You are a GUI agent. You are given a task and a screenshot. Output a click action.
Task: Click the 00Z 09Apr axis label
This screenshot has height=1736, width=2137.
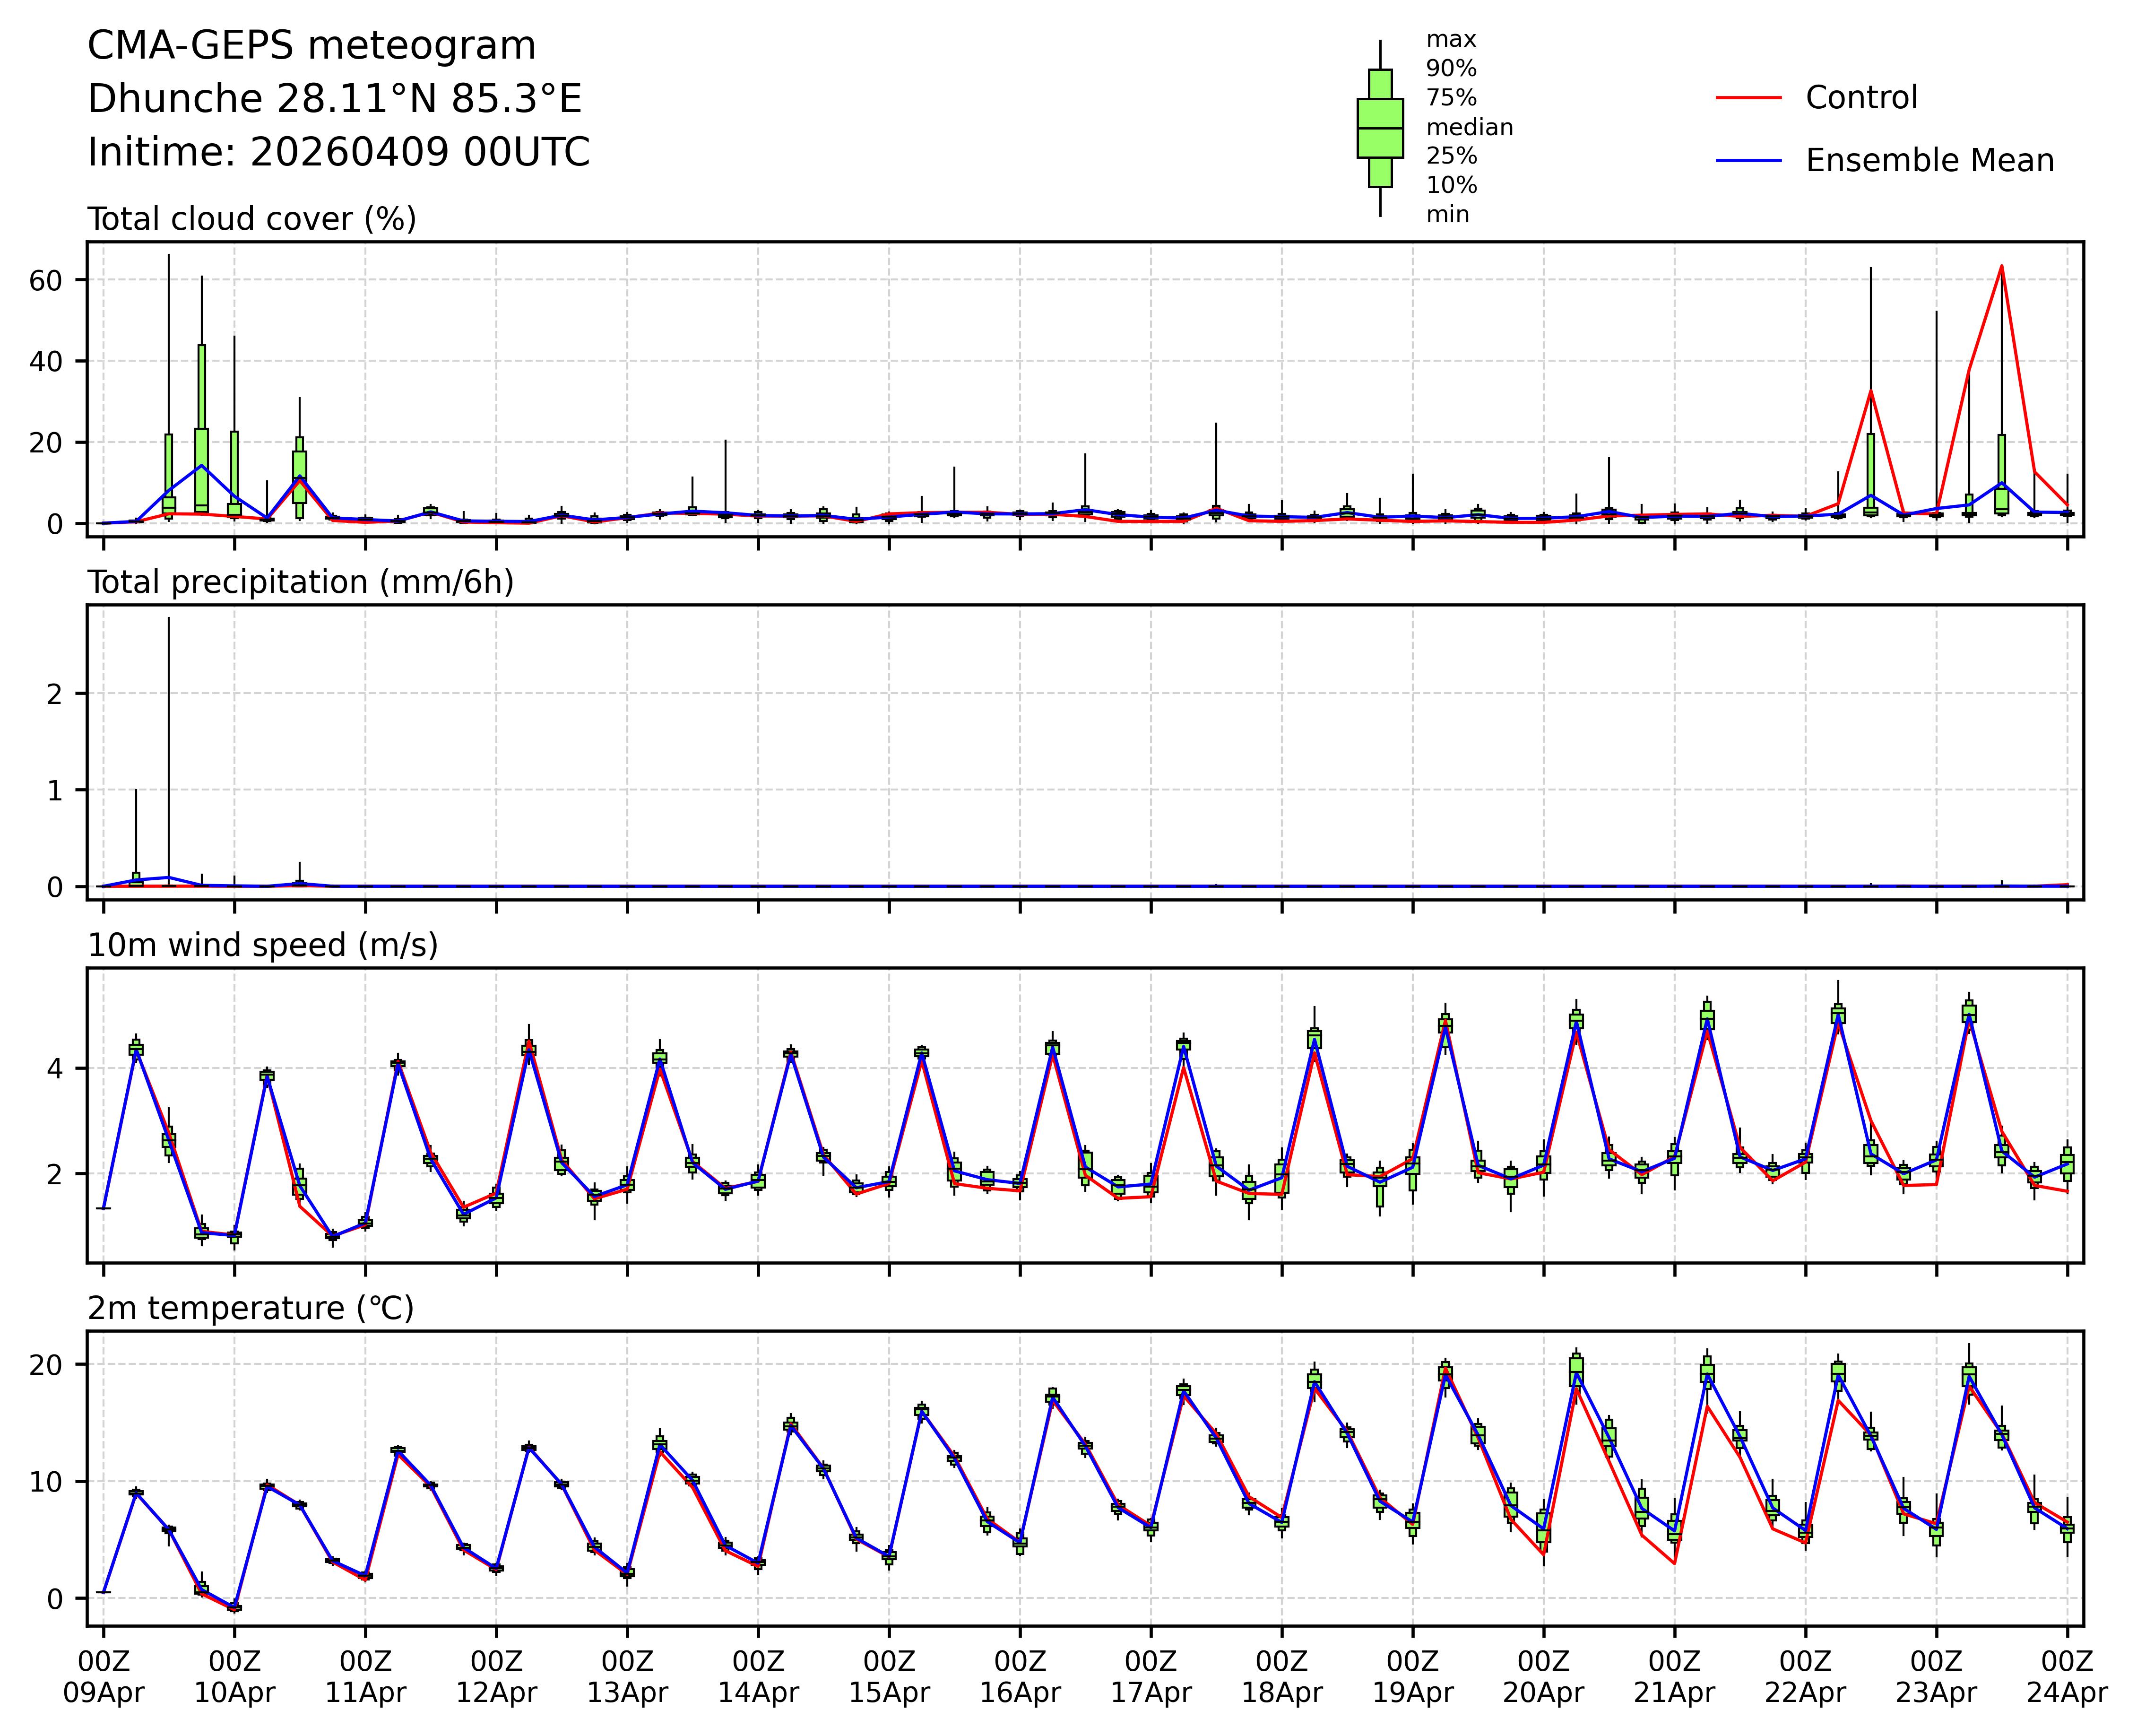tap(103, 1677)
